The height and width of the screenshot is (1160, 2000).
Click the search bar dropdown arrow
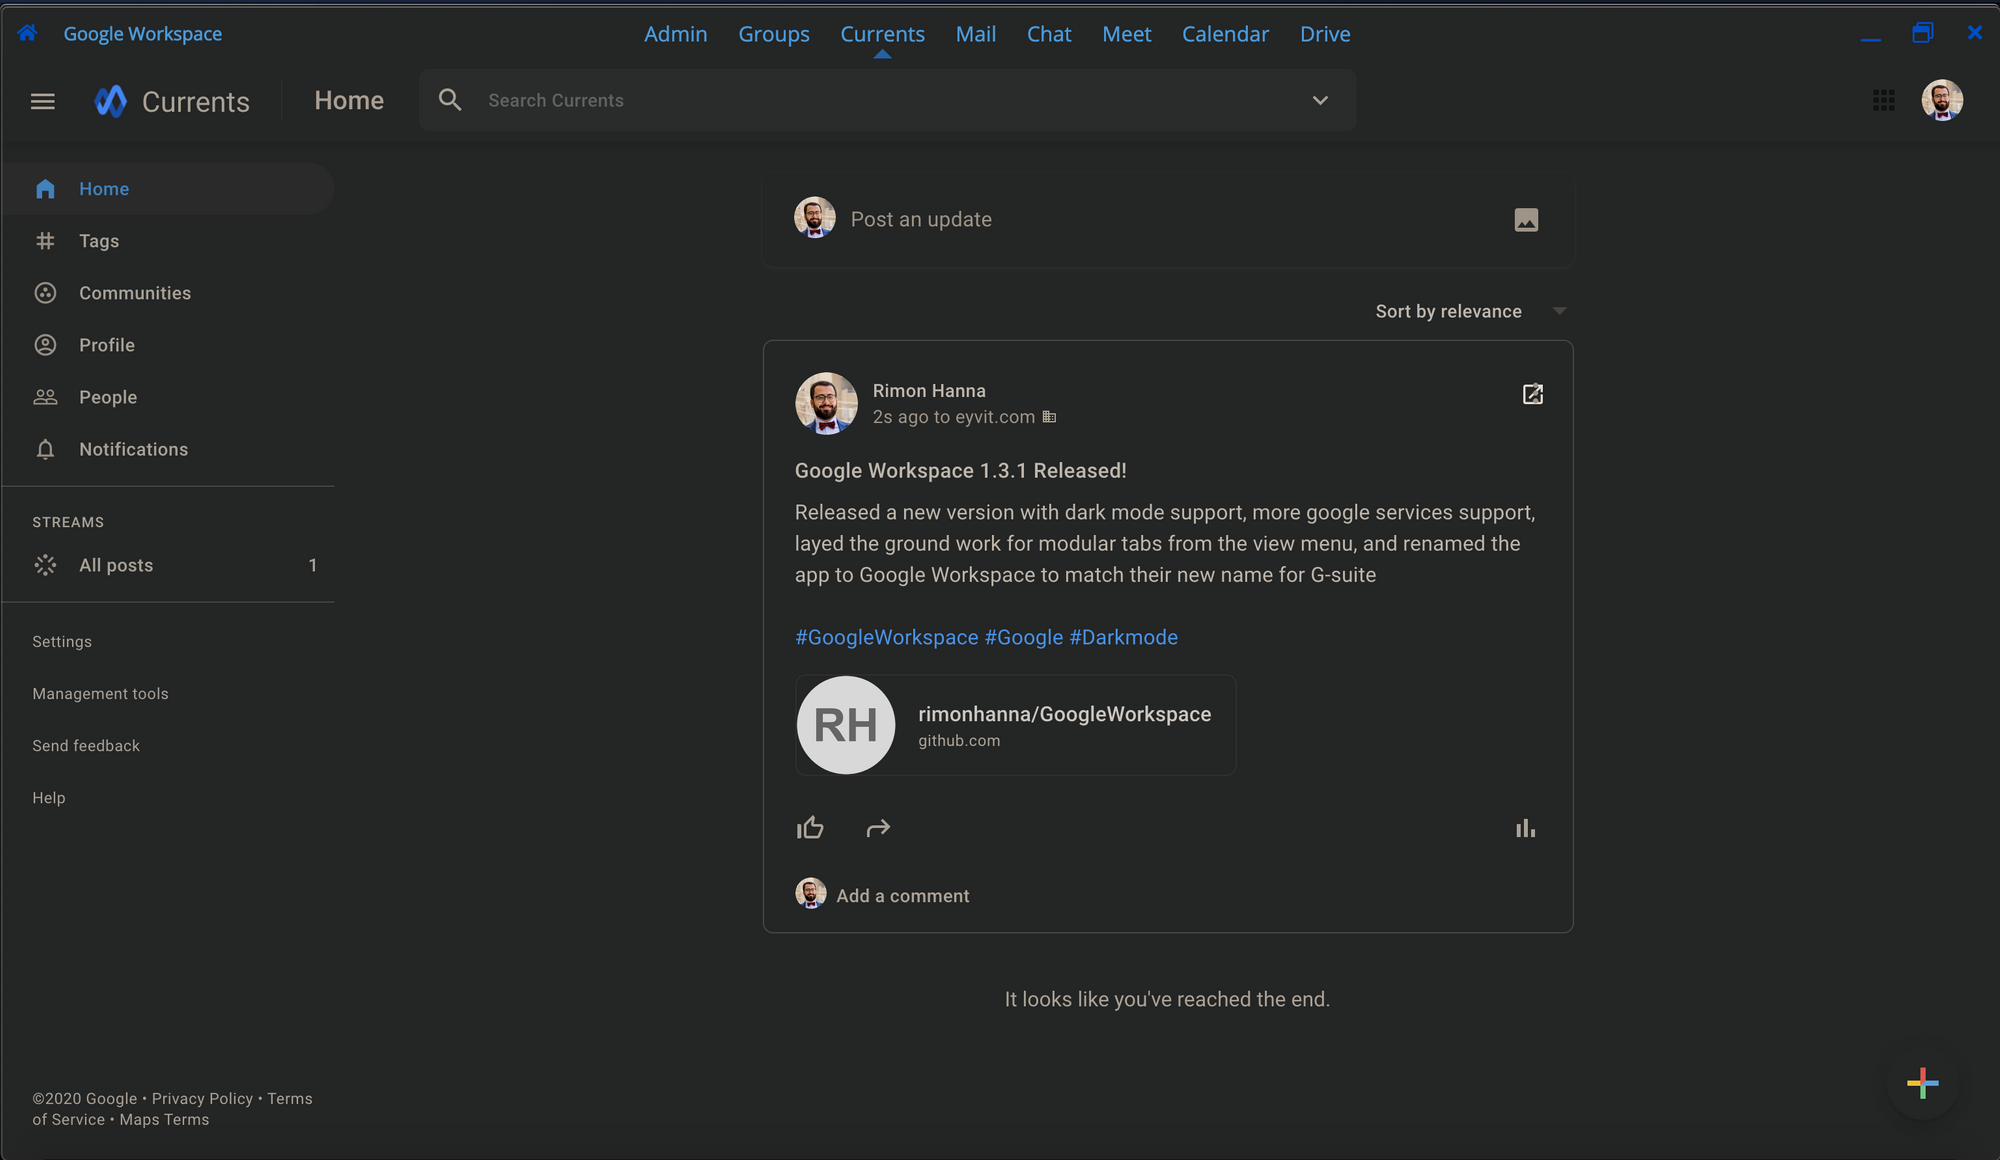click(1320, 97)
